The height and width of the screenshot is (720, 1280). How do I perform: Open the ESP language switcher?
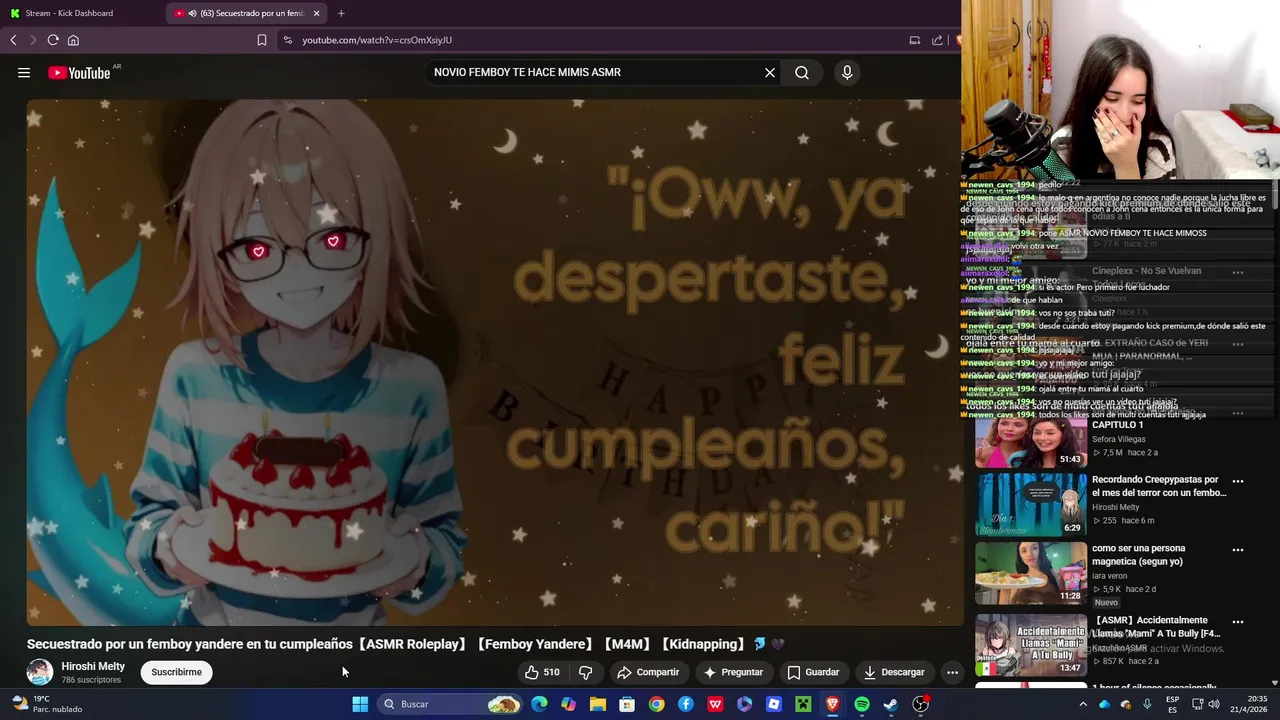click(x=1172, y=704)
